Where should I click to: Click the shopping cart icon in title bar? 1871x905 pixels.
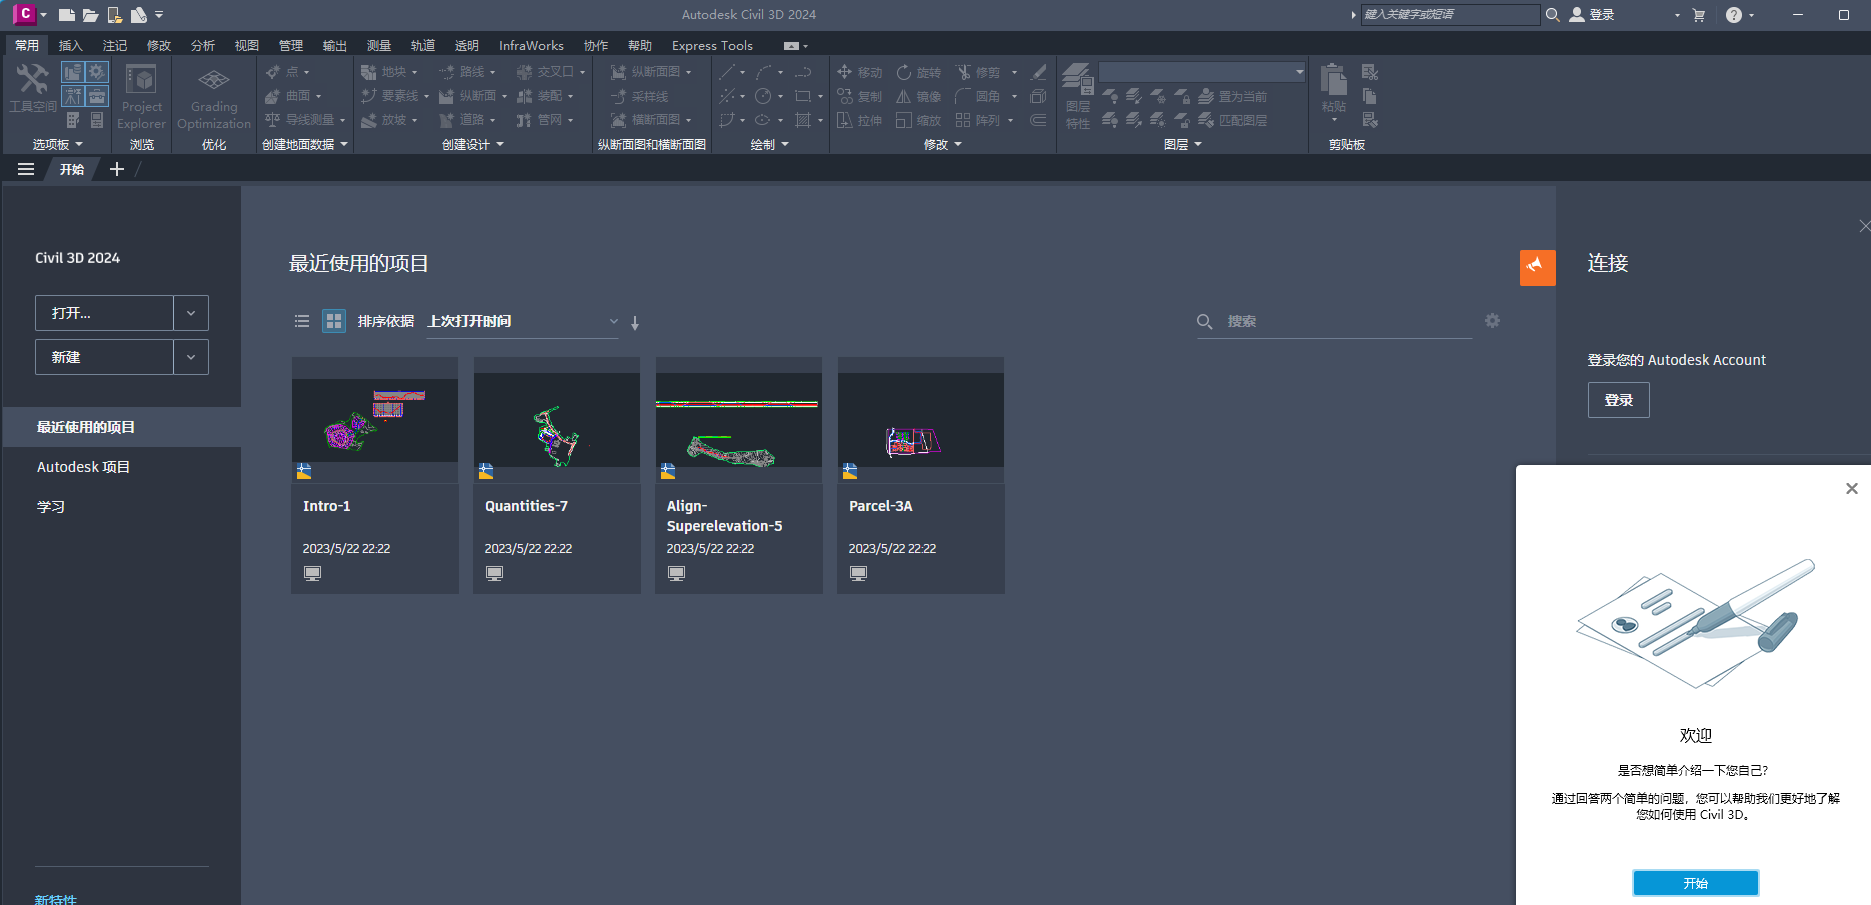coord(1698,15)
